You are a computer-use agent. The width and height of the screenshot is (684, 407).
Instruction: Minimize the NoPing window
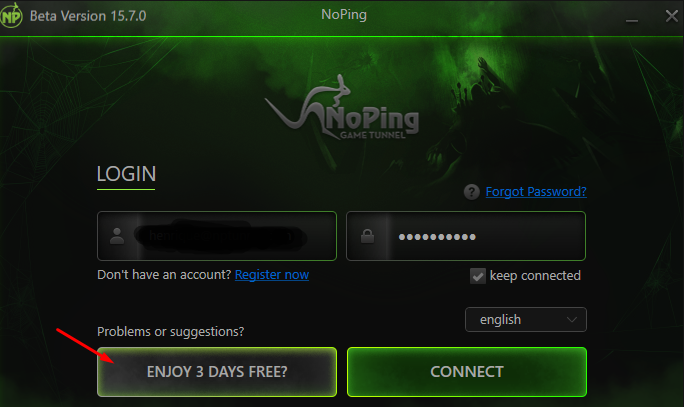pyautogui.click(x=632, y=18)
